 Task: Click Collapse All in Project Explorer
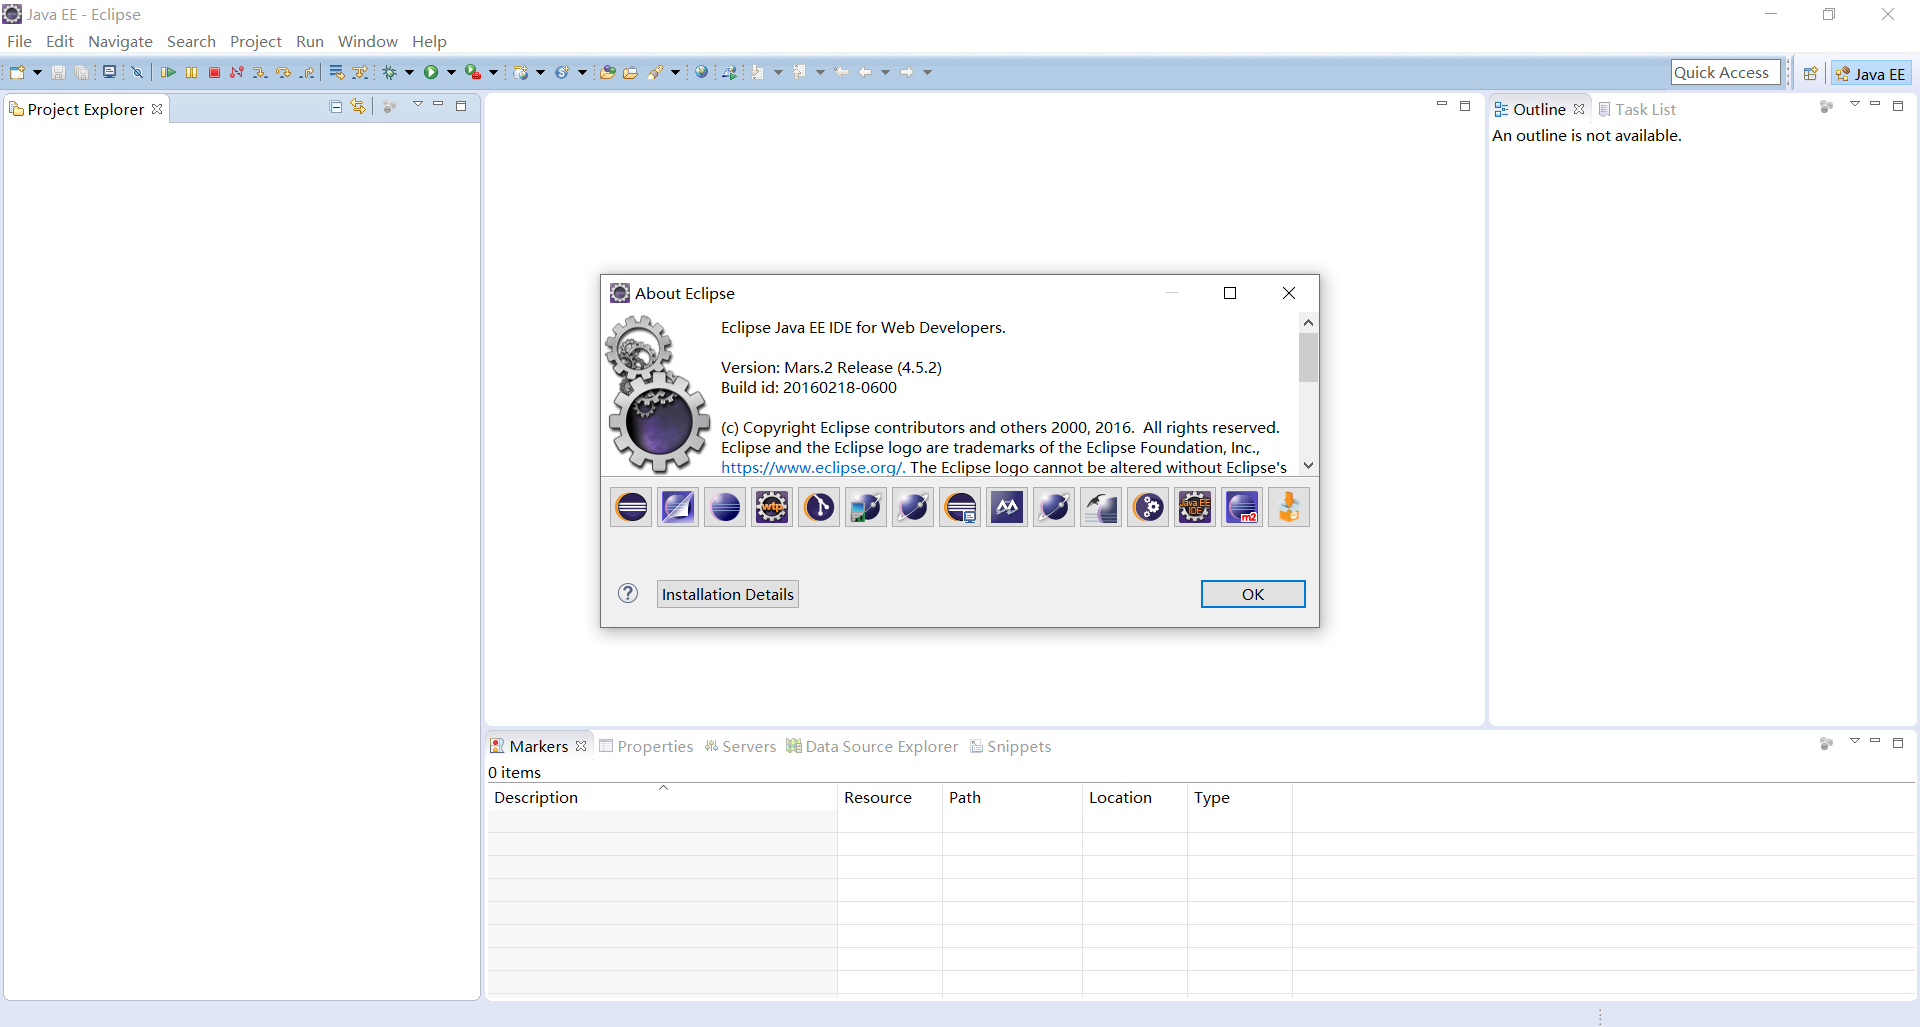coord(336,106)
